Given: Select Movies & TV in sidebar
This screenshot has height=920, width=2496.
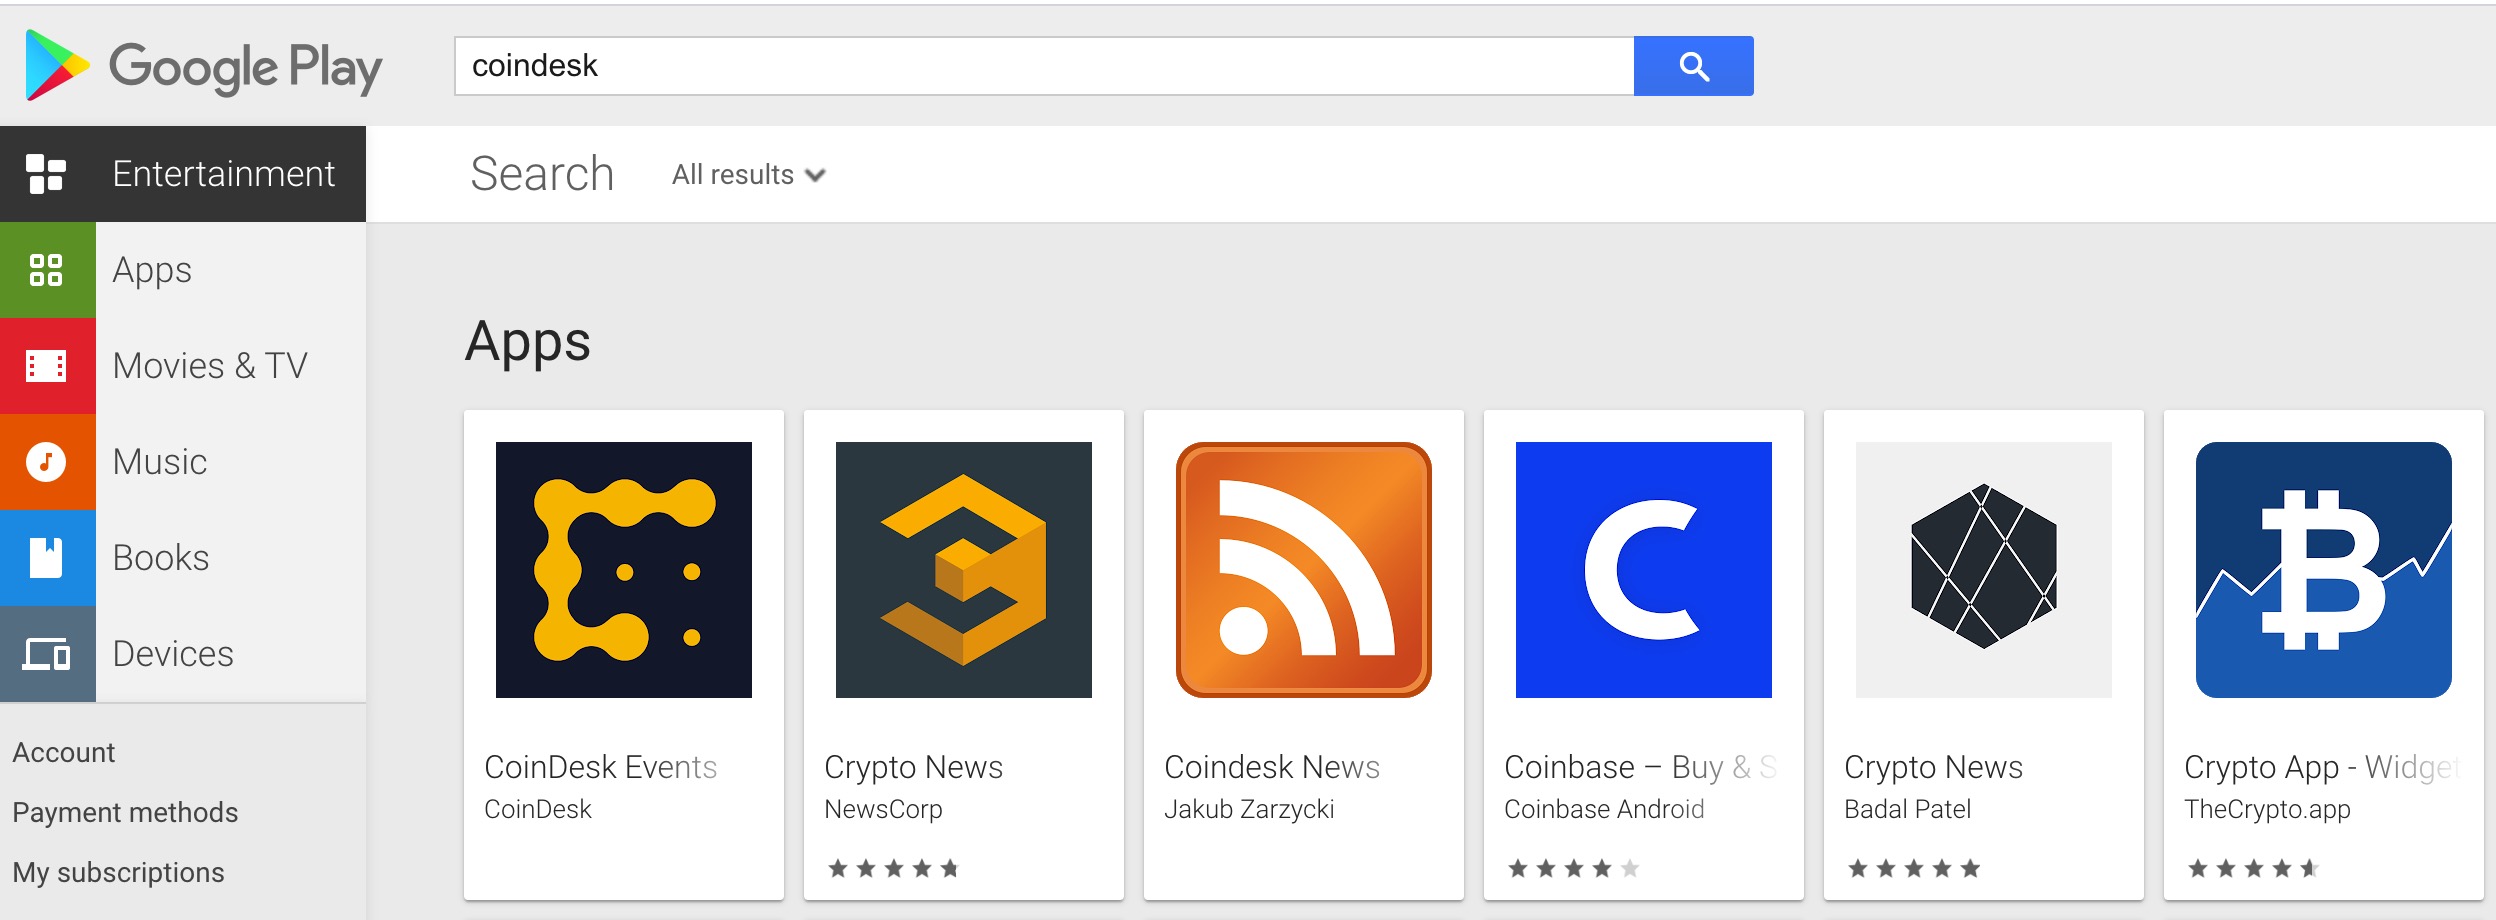Looking at the screenshot, I should coord(210,366).
